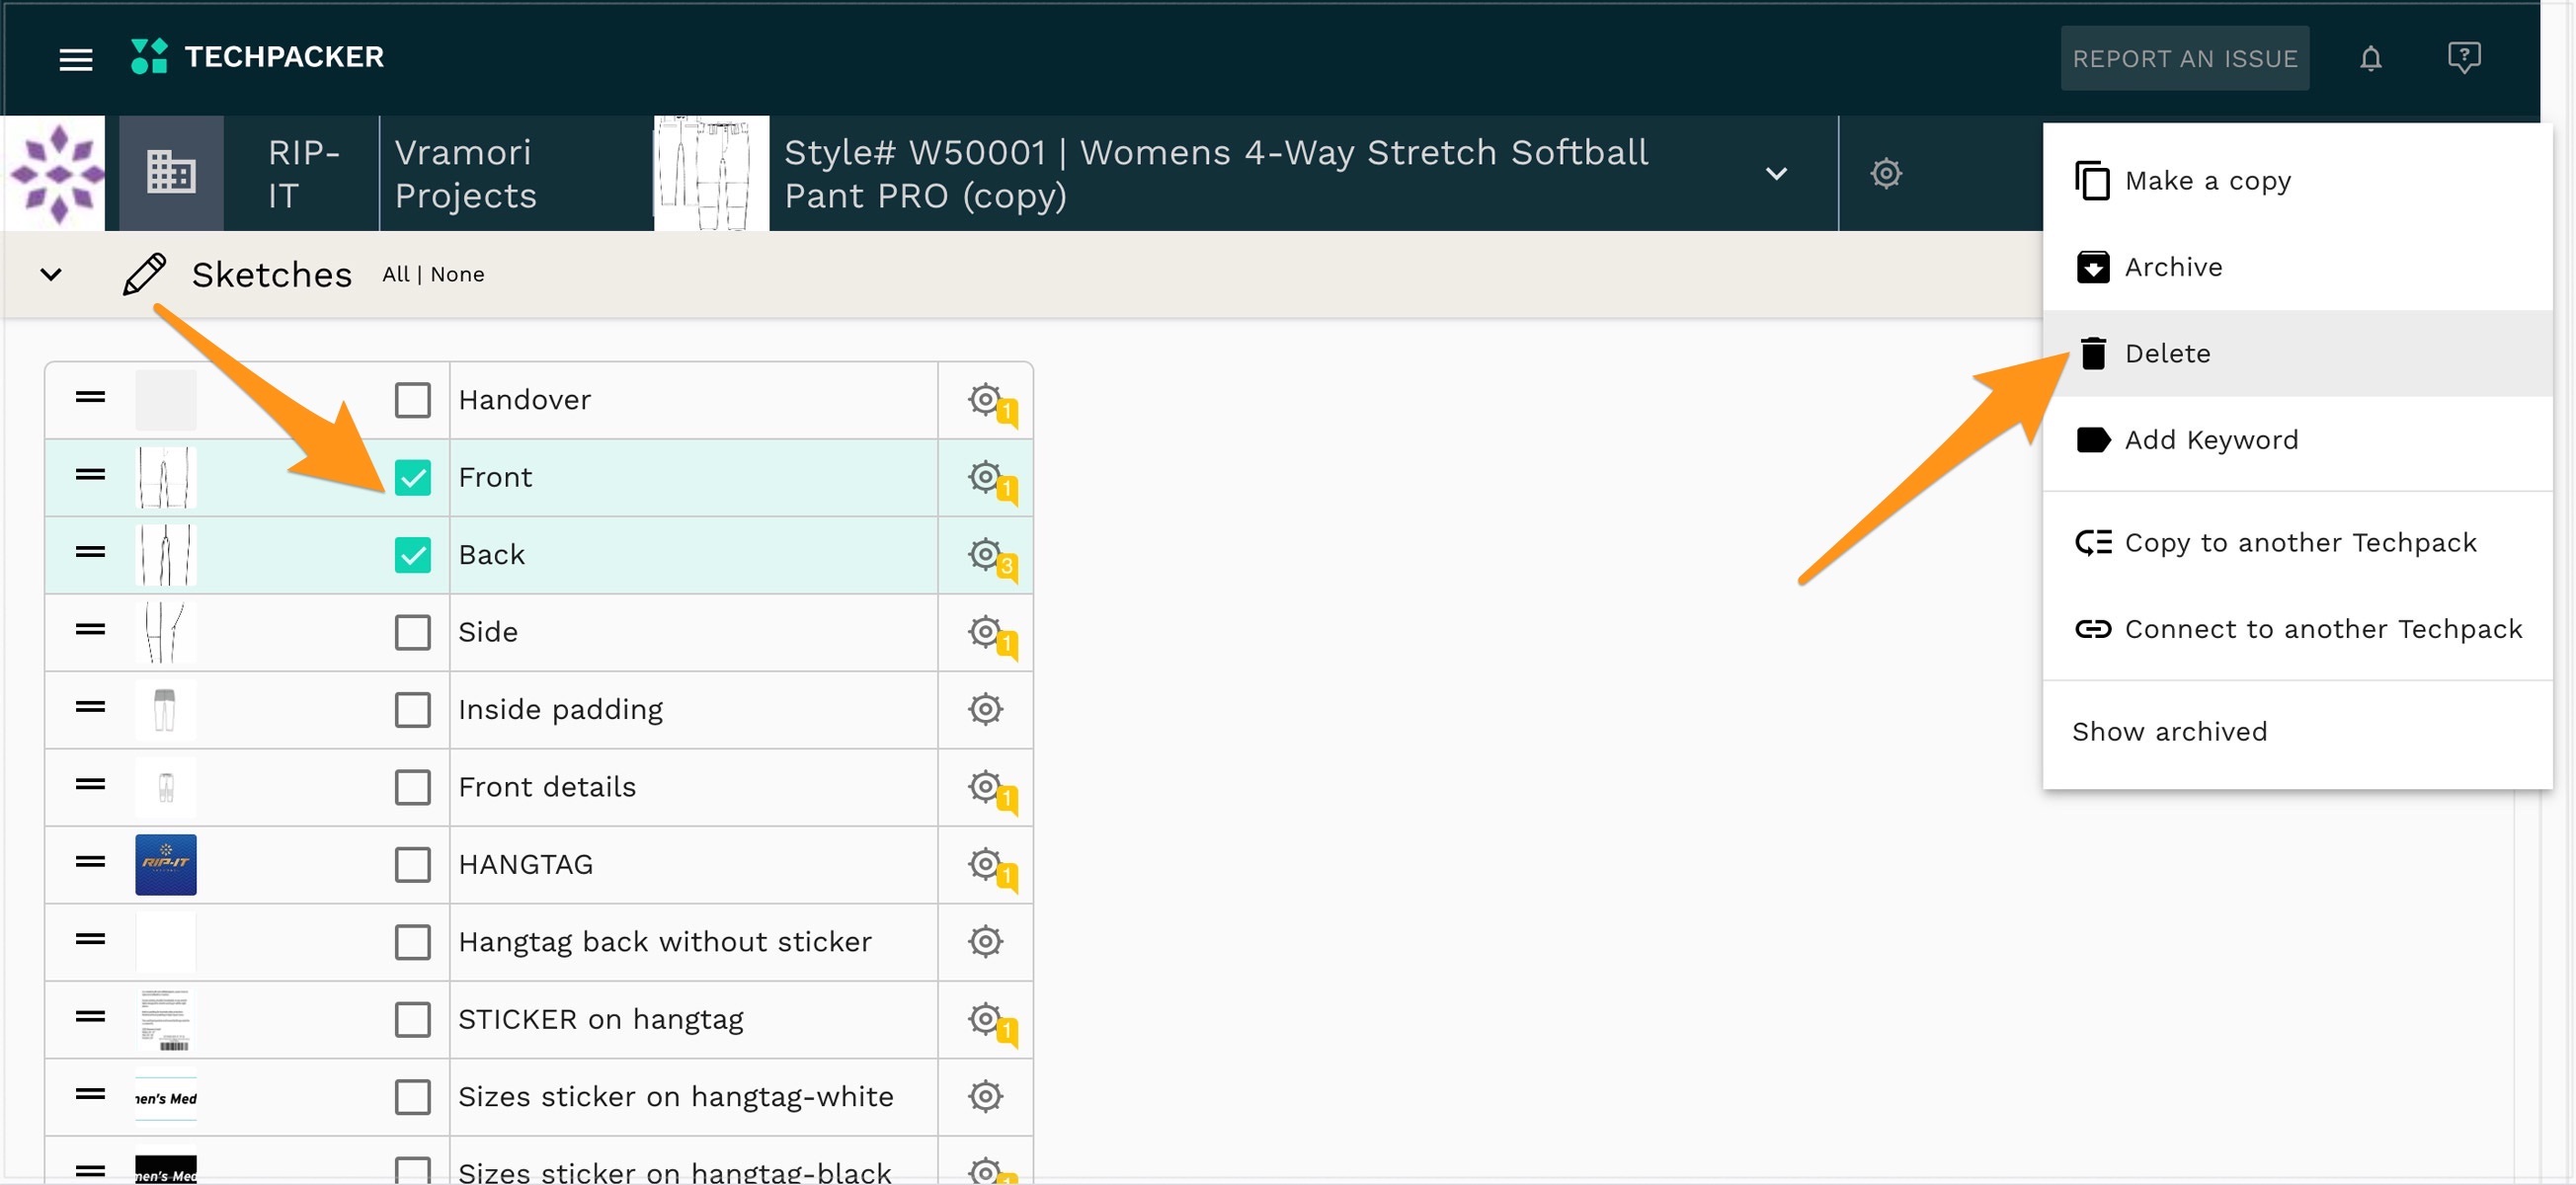Screen dimensions: 2576x1185
Task: Open the notifications bell
Action: (2371, 58)
